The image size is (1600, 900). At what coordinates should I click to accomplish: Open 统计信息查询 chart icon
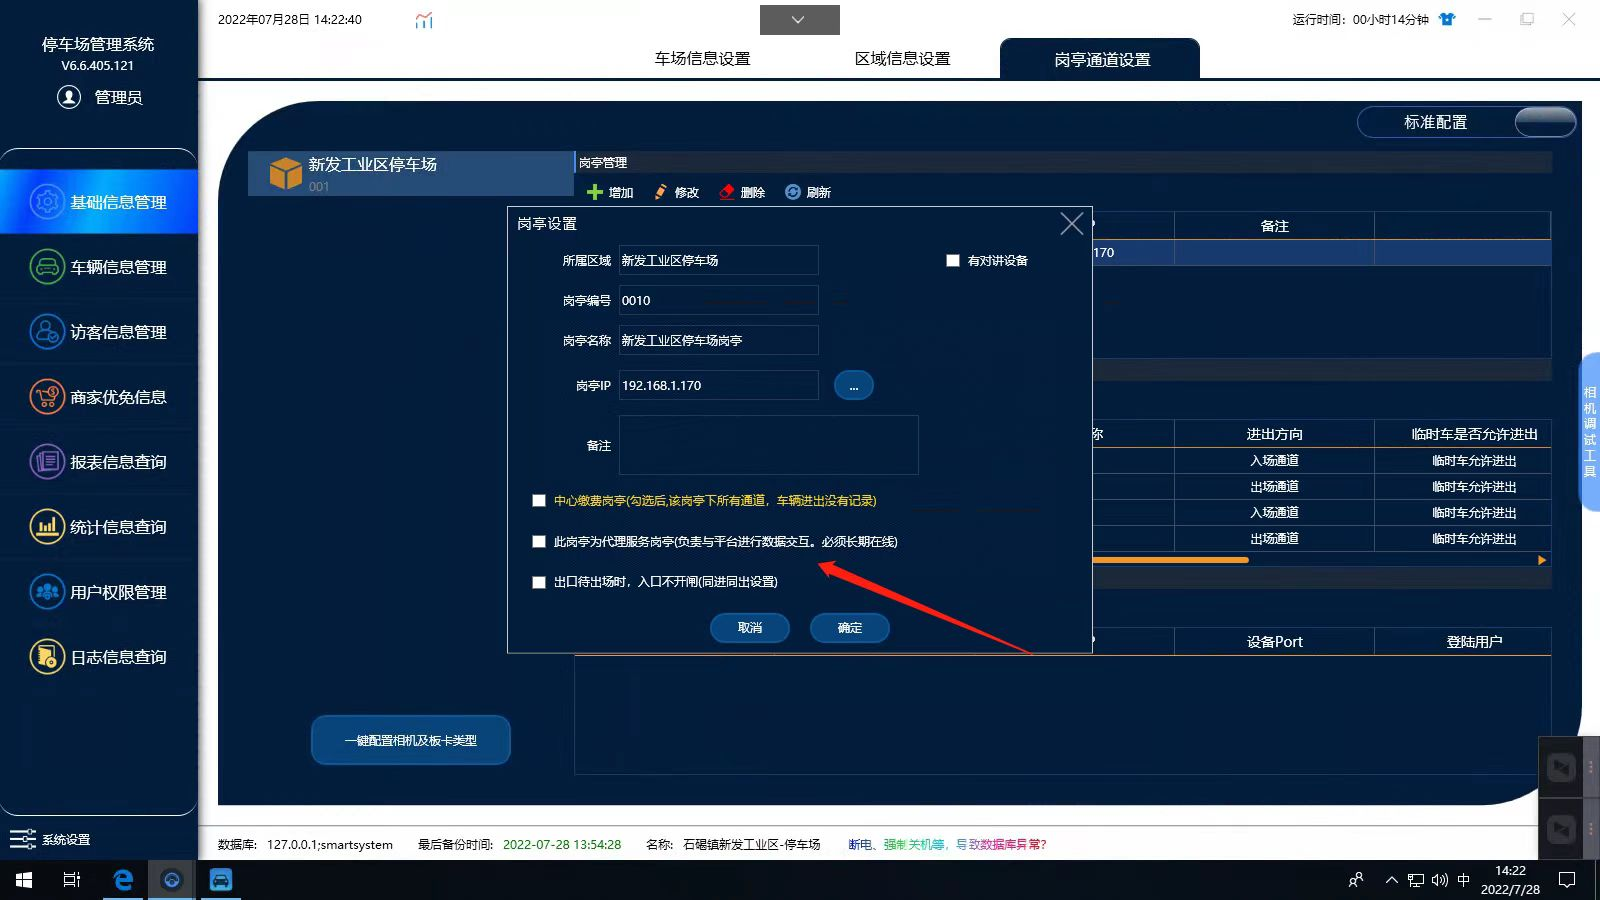(47, 527)
